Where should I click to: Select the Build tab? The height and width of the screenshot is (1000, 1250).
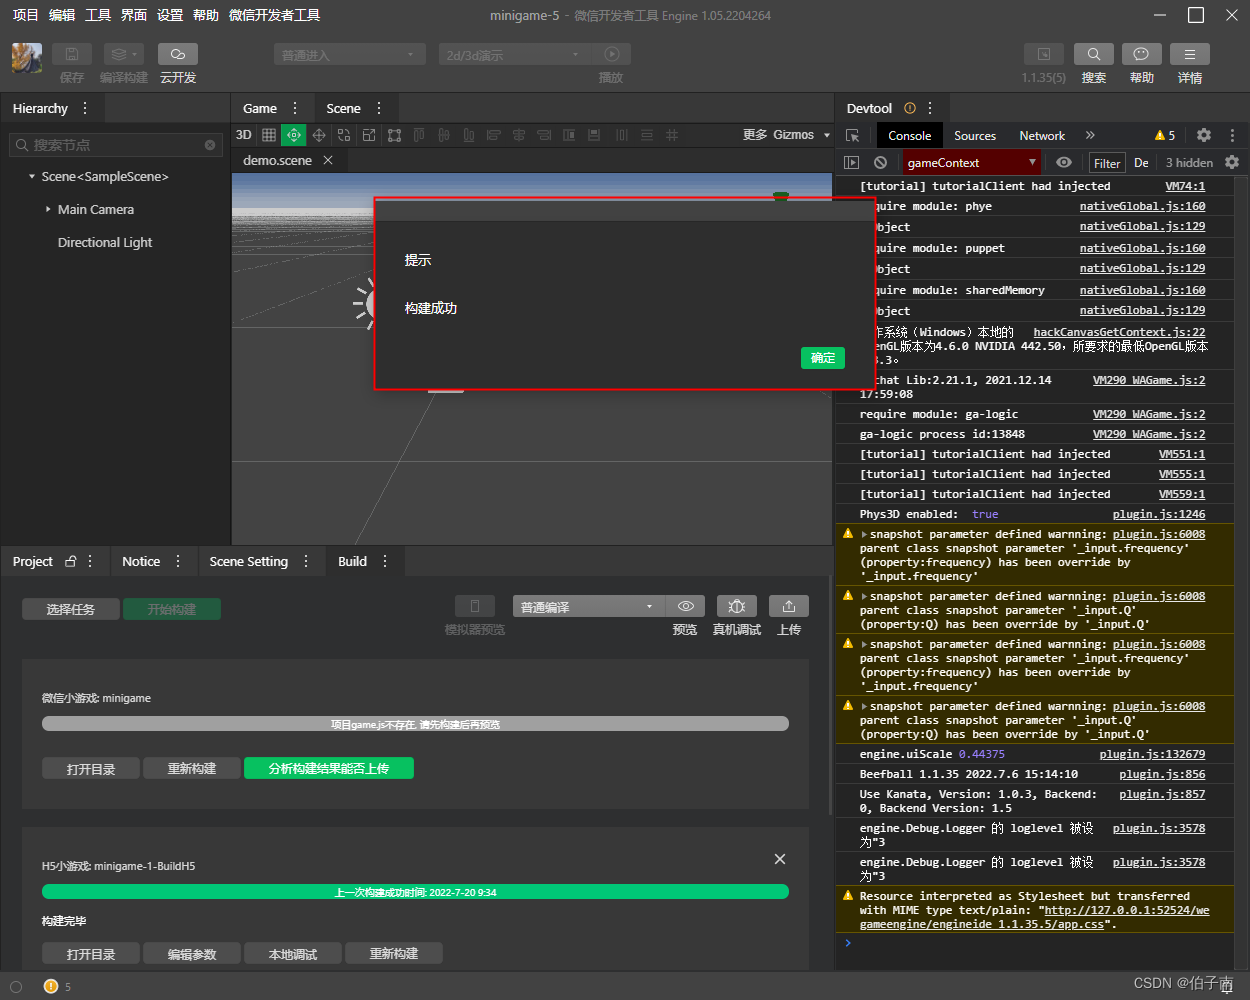(352, 561)
